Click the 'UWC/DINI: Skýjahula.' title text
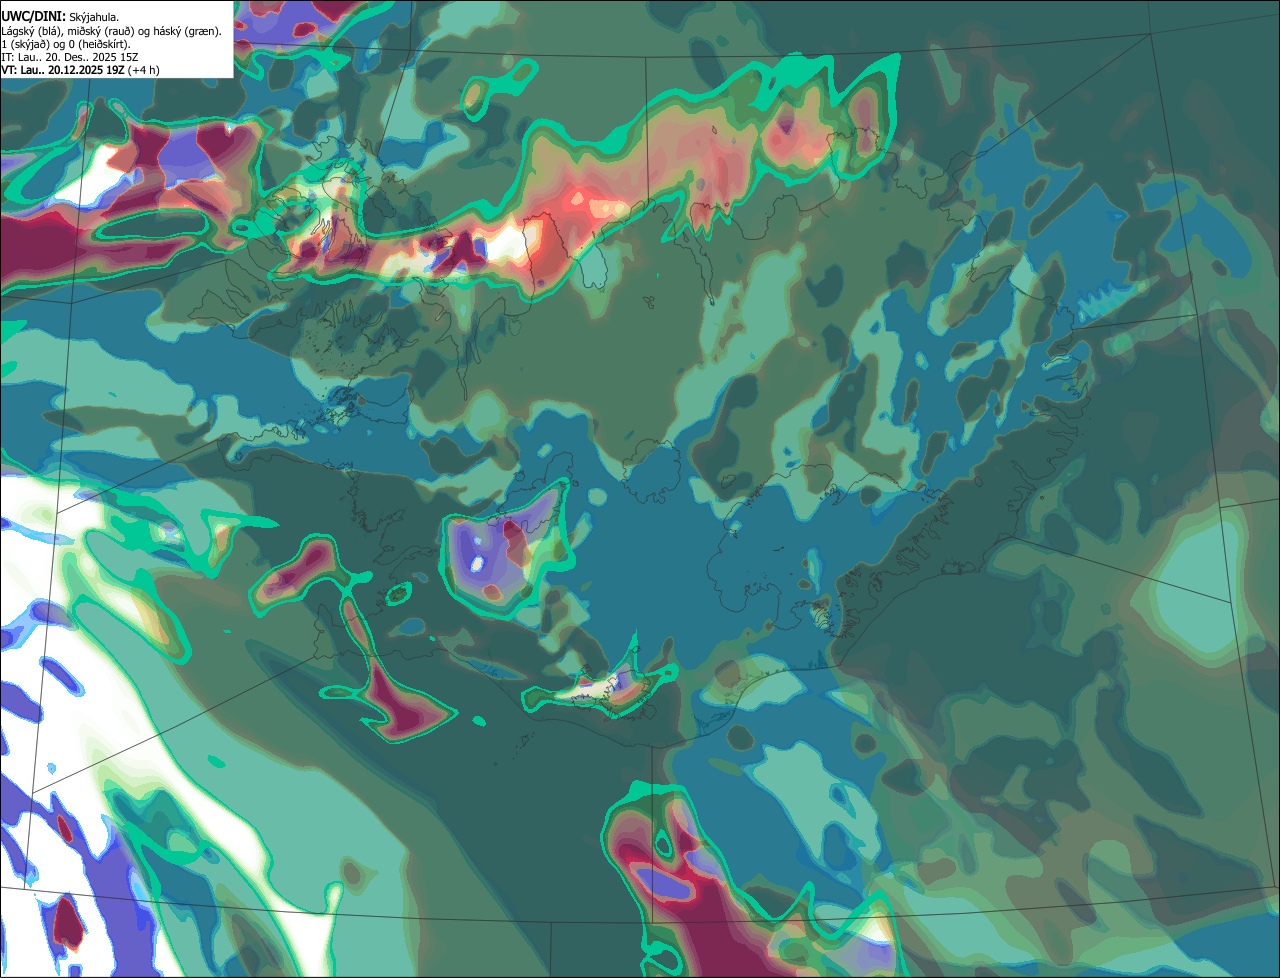1280x978 pixels. 60,17
